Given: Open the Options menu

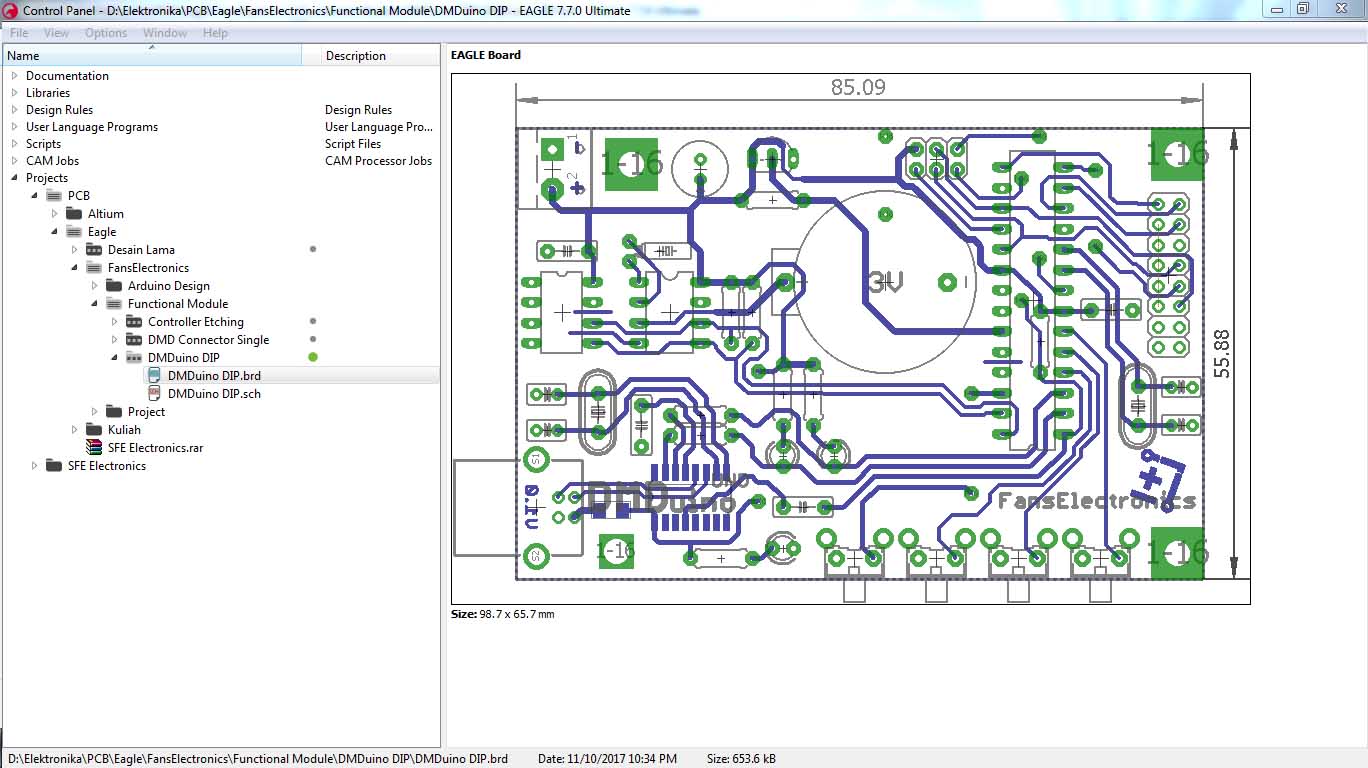Looking at the screenshot, I should (x=105, y=32).
